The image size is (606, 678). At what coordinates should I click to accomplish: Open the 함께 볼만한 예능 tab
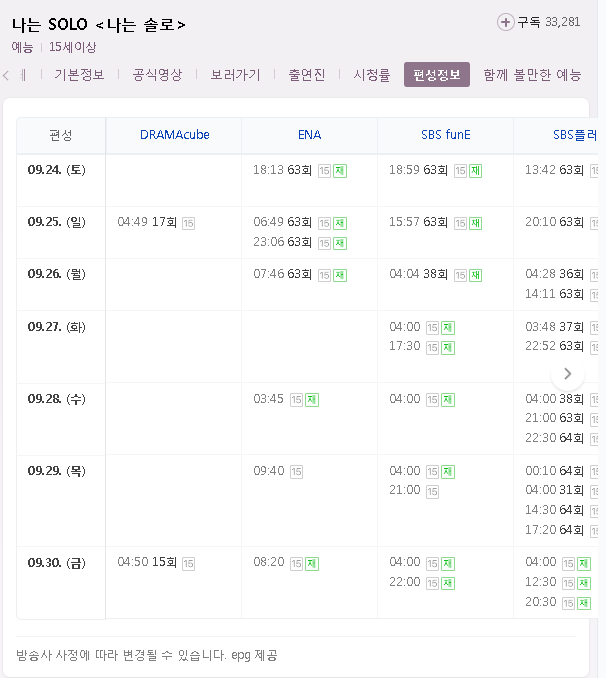pyautogui.click(x=532, y=75)
